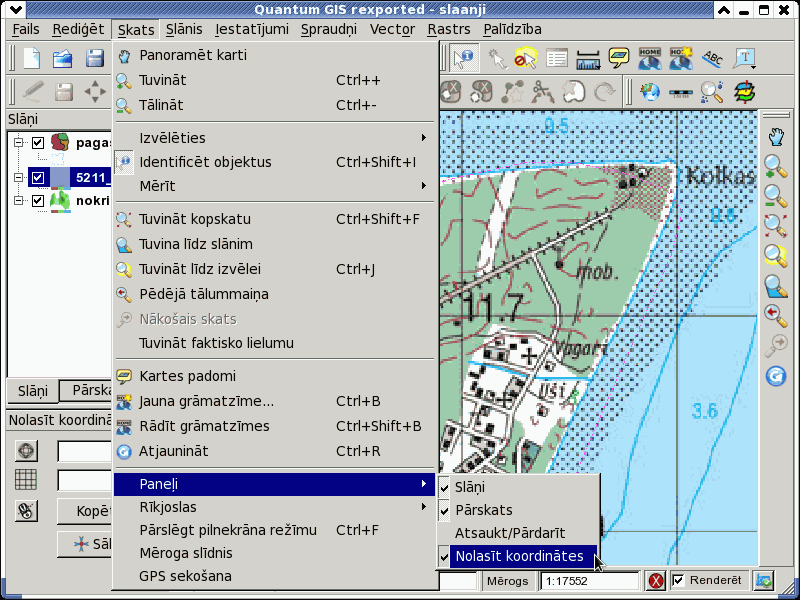
Task: Expand the Rīkjoslas submenu
Action: pos(274,507)
